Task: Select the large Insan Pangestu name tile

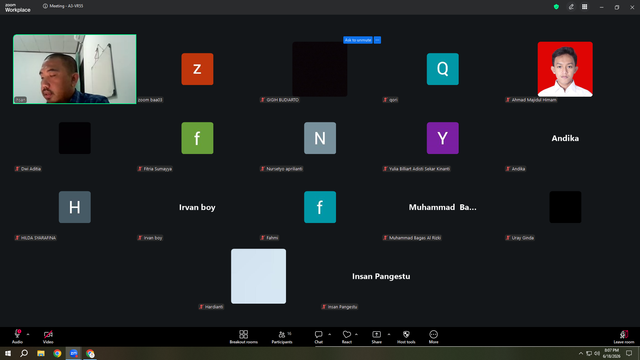Action: 381,276
